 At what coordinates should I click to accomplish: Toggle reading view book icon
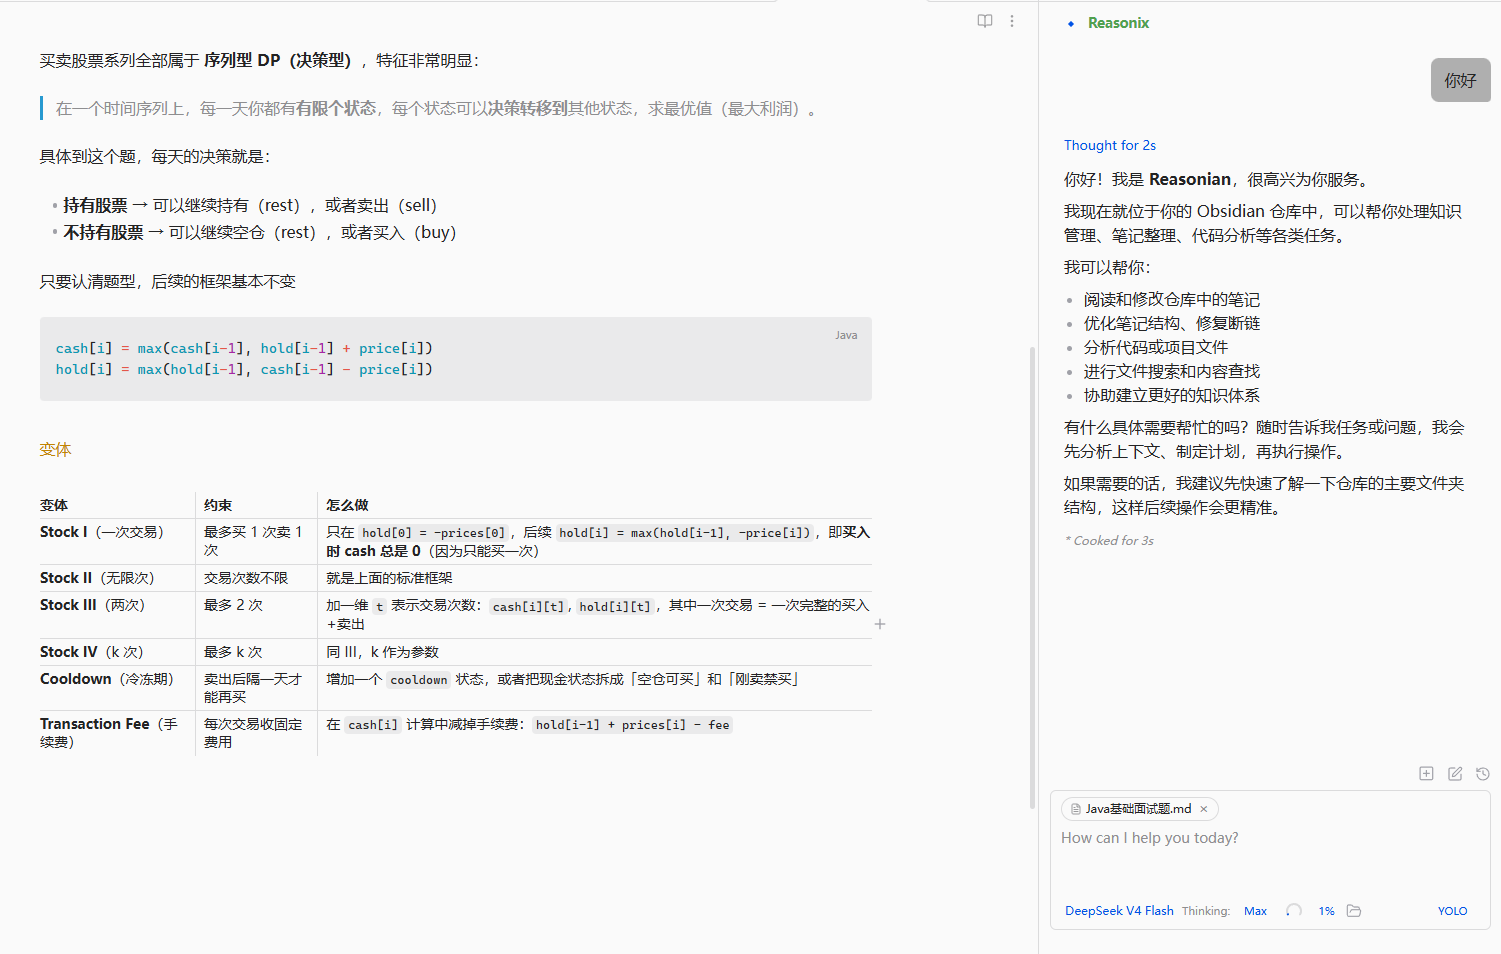tap(985, 21)
